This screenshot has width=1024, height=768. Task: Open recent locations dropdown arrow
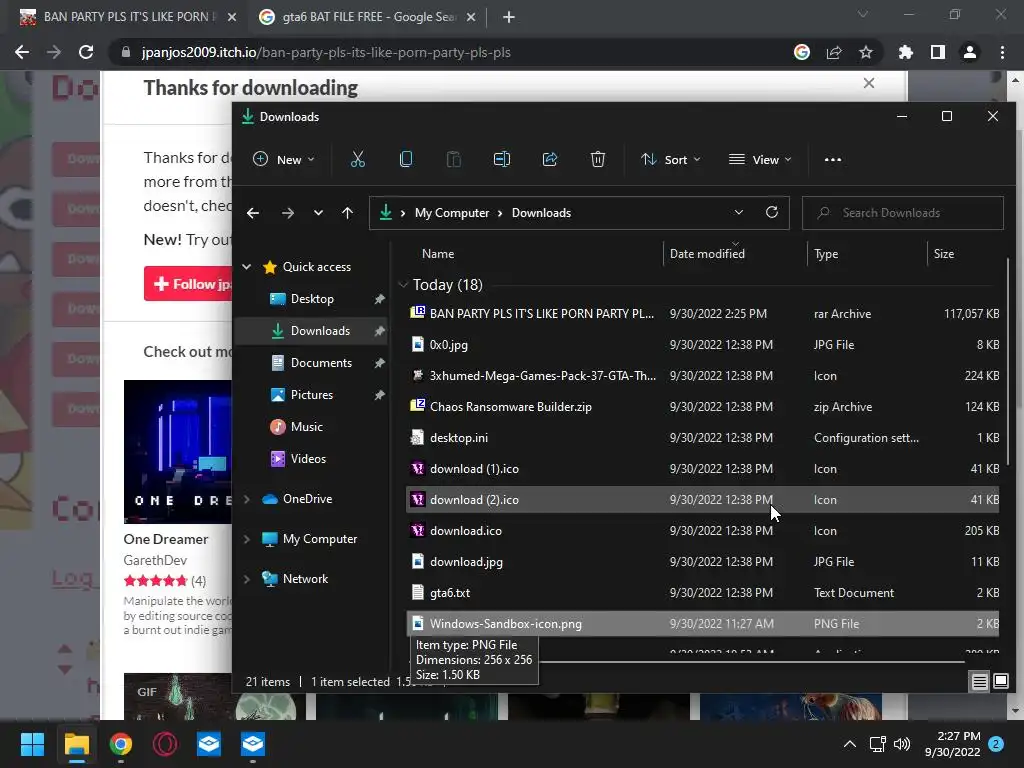point(318,213)
